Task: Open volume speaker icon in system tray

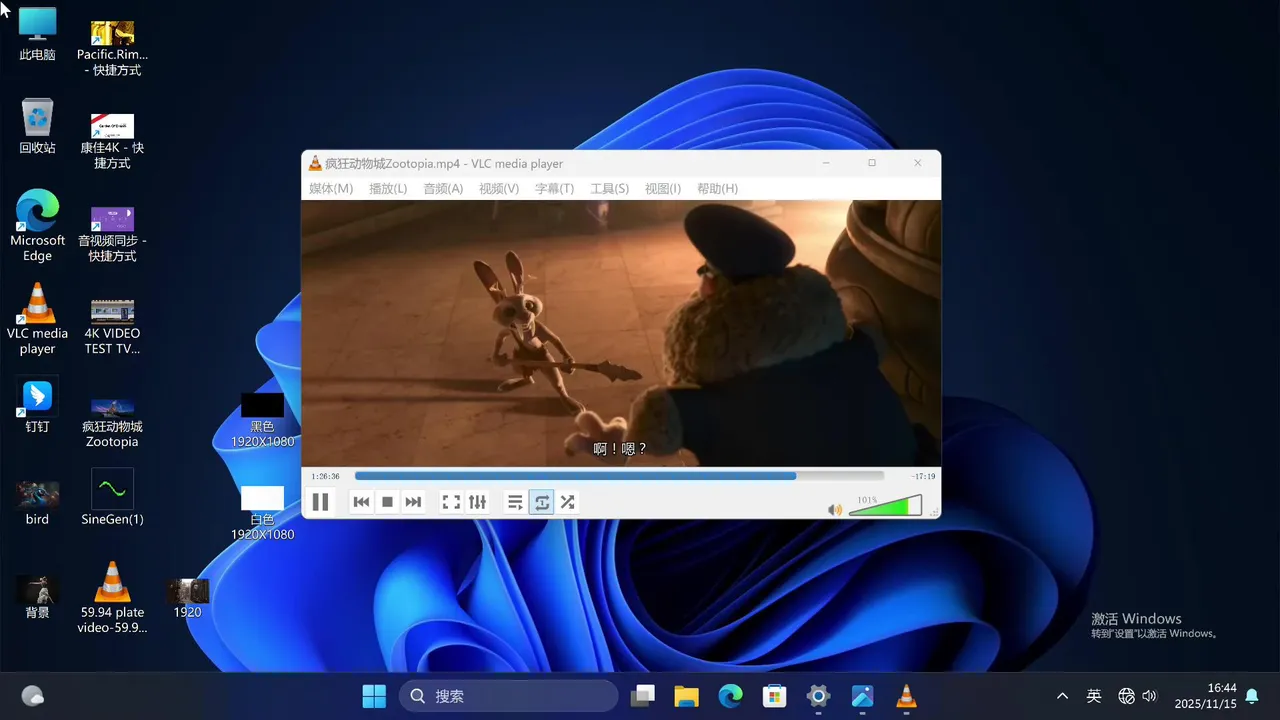Action: tap(1149, 696)
